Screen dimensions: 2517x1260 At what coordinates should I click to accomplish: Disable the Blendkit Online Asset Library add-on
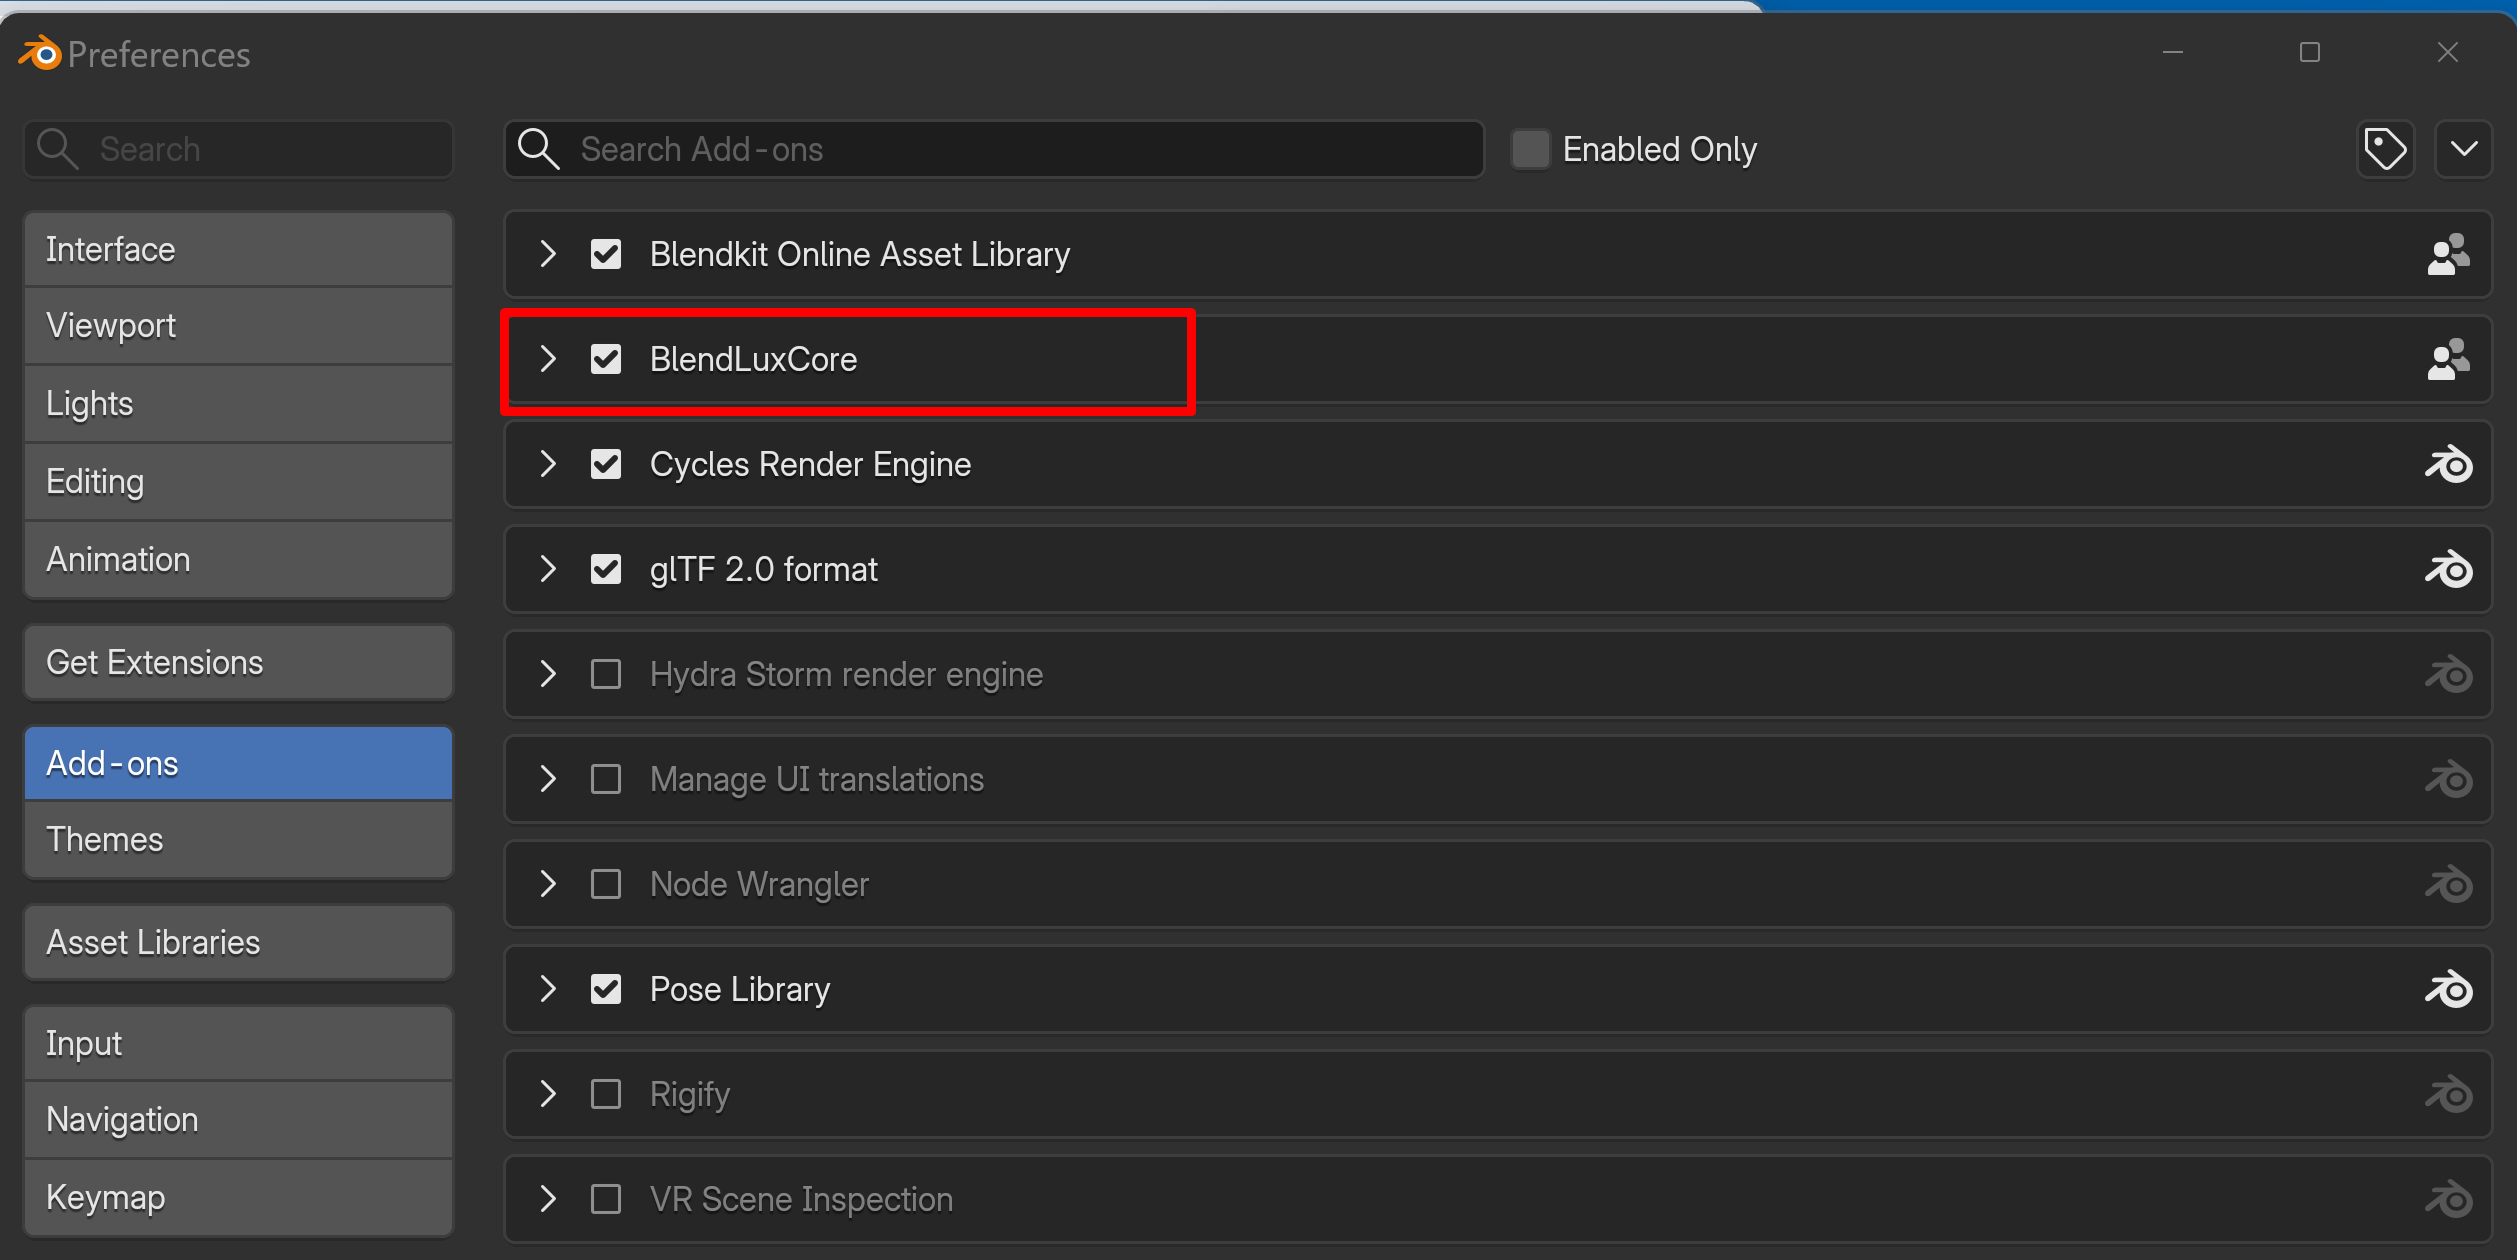click(606, 254)
